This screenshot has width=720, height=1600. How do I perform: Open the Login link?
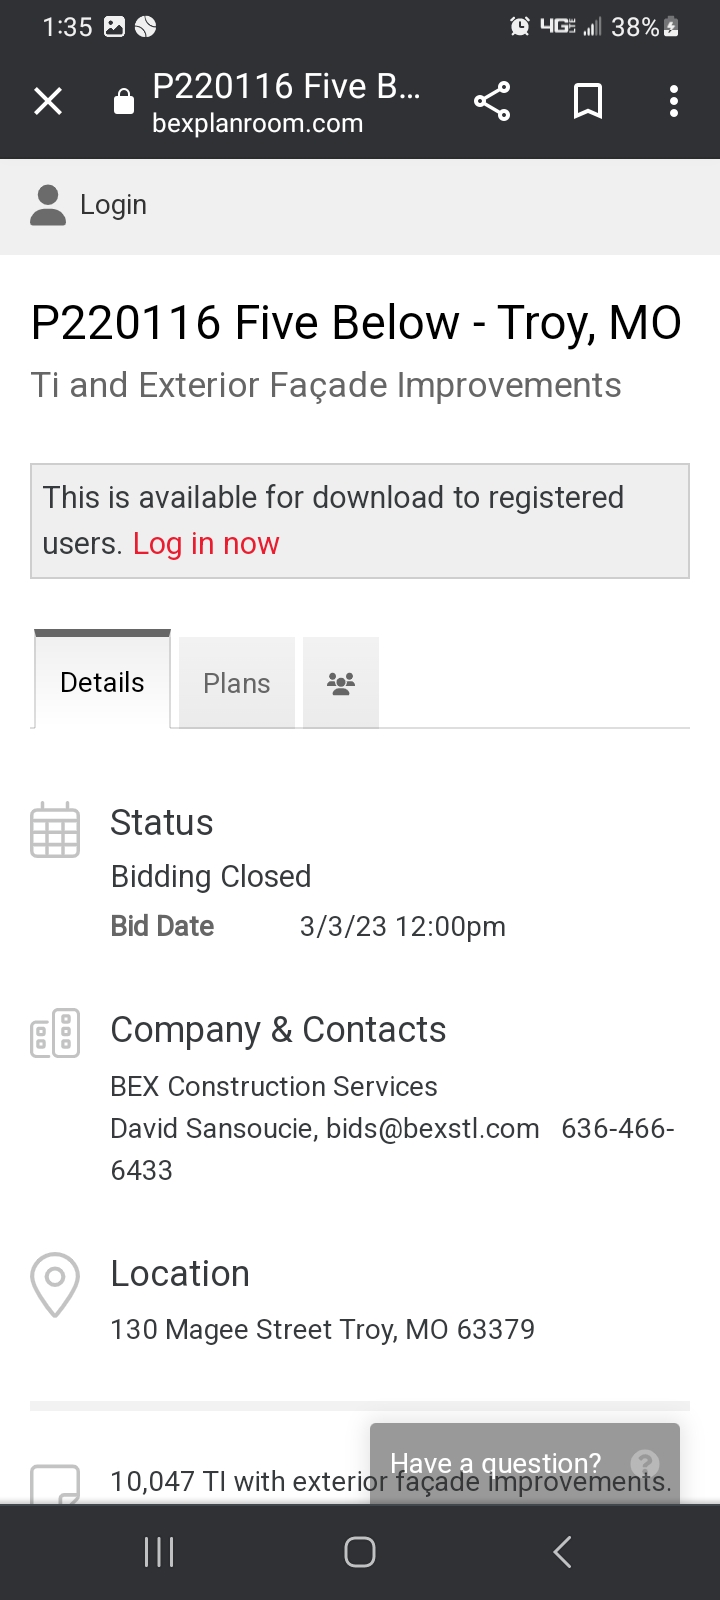[x=113, y=205]
